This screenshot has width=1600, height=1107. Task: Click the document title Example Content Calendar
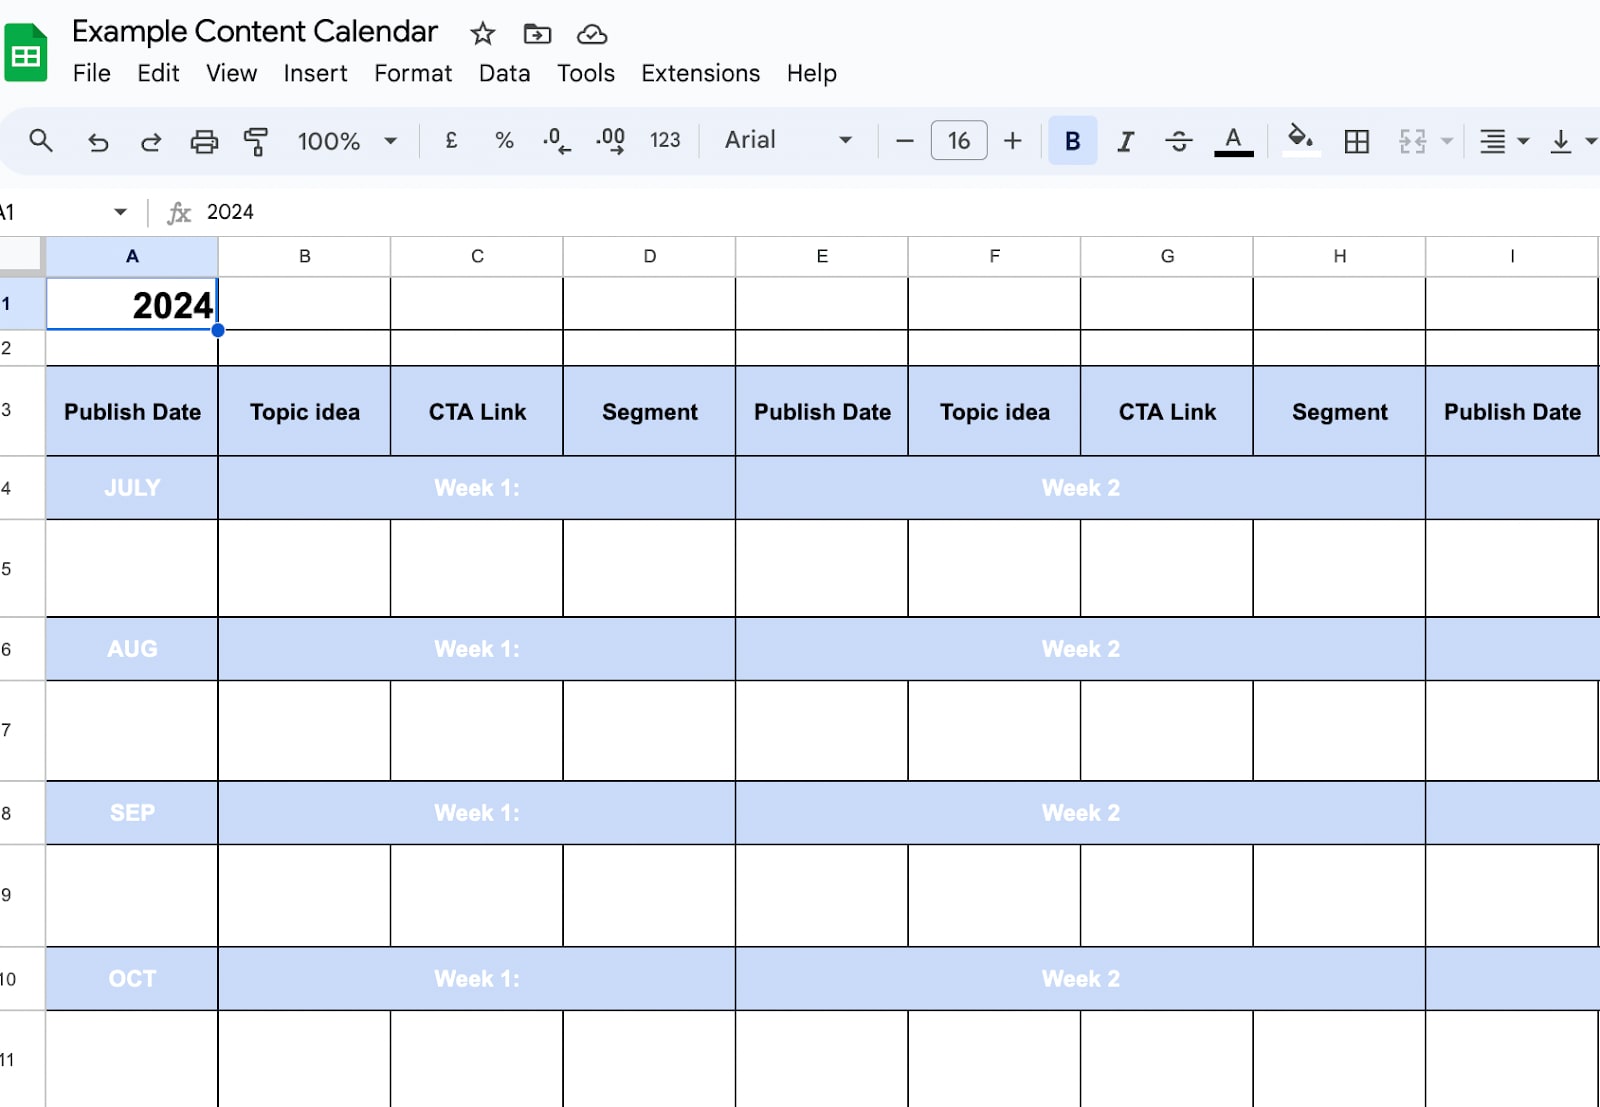pos(255,32)
